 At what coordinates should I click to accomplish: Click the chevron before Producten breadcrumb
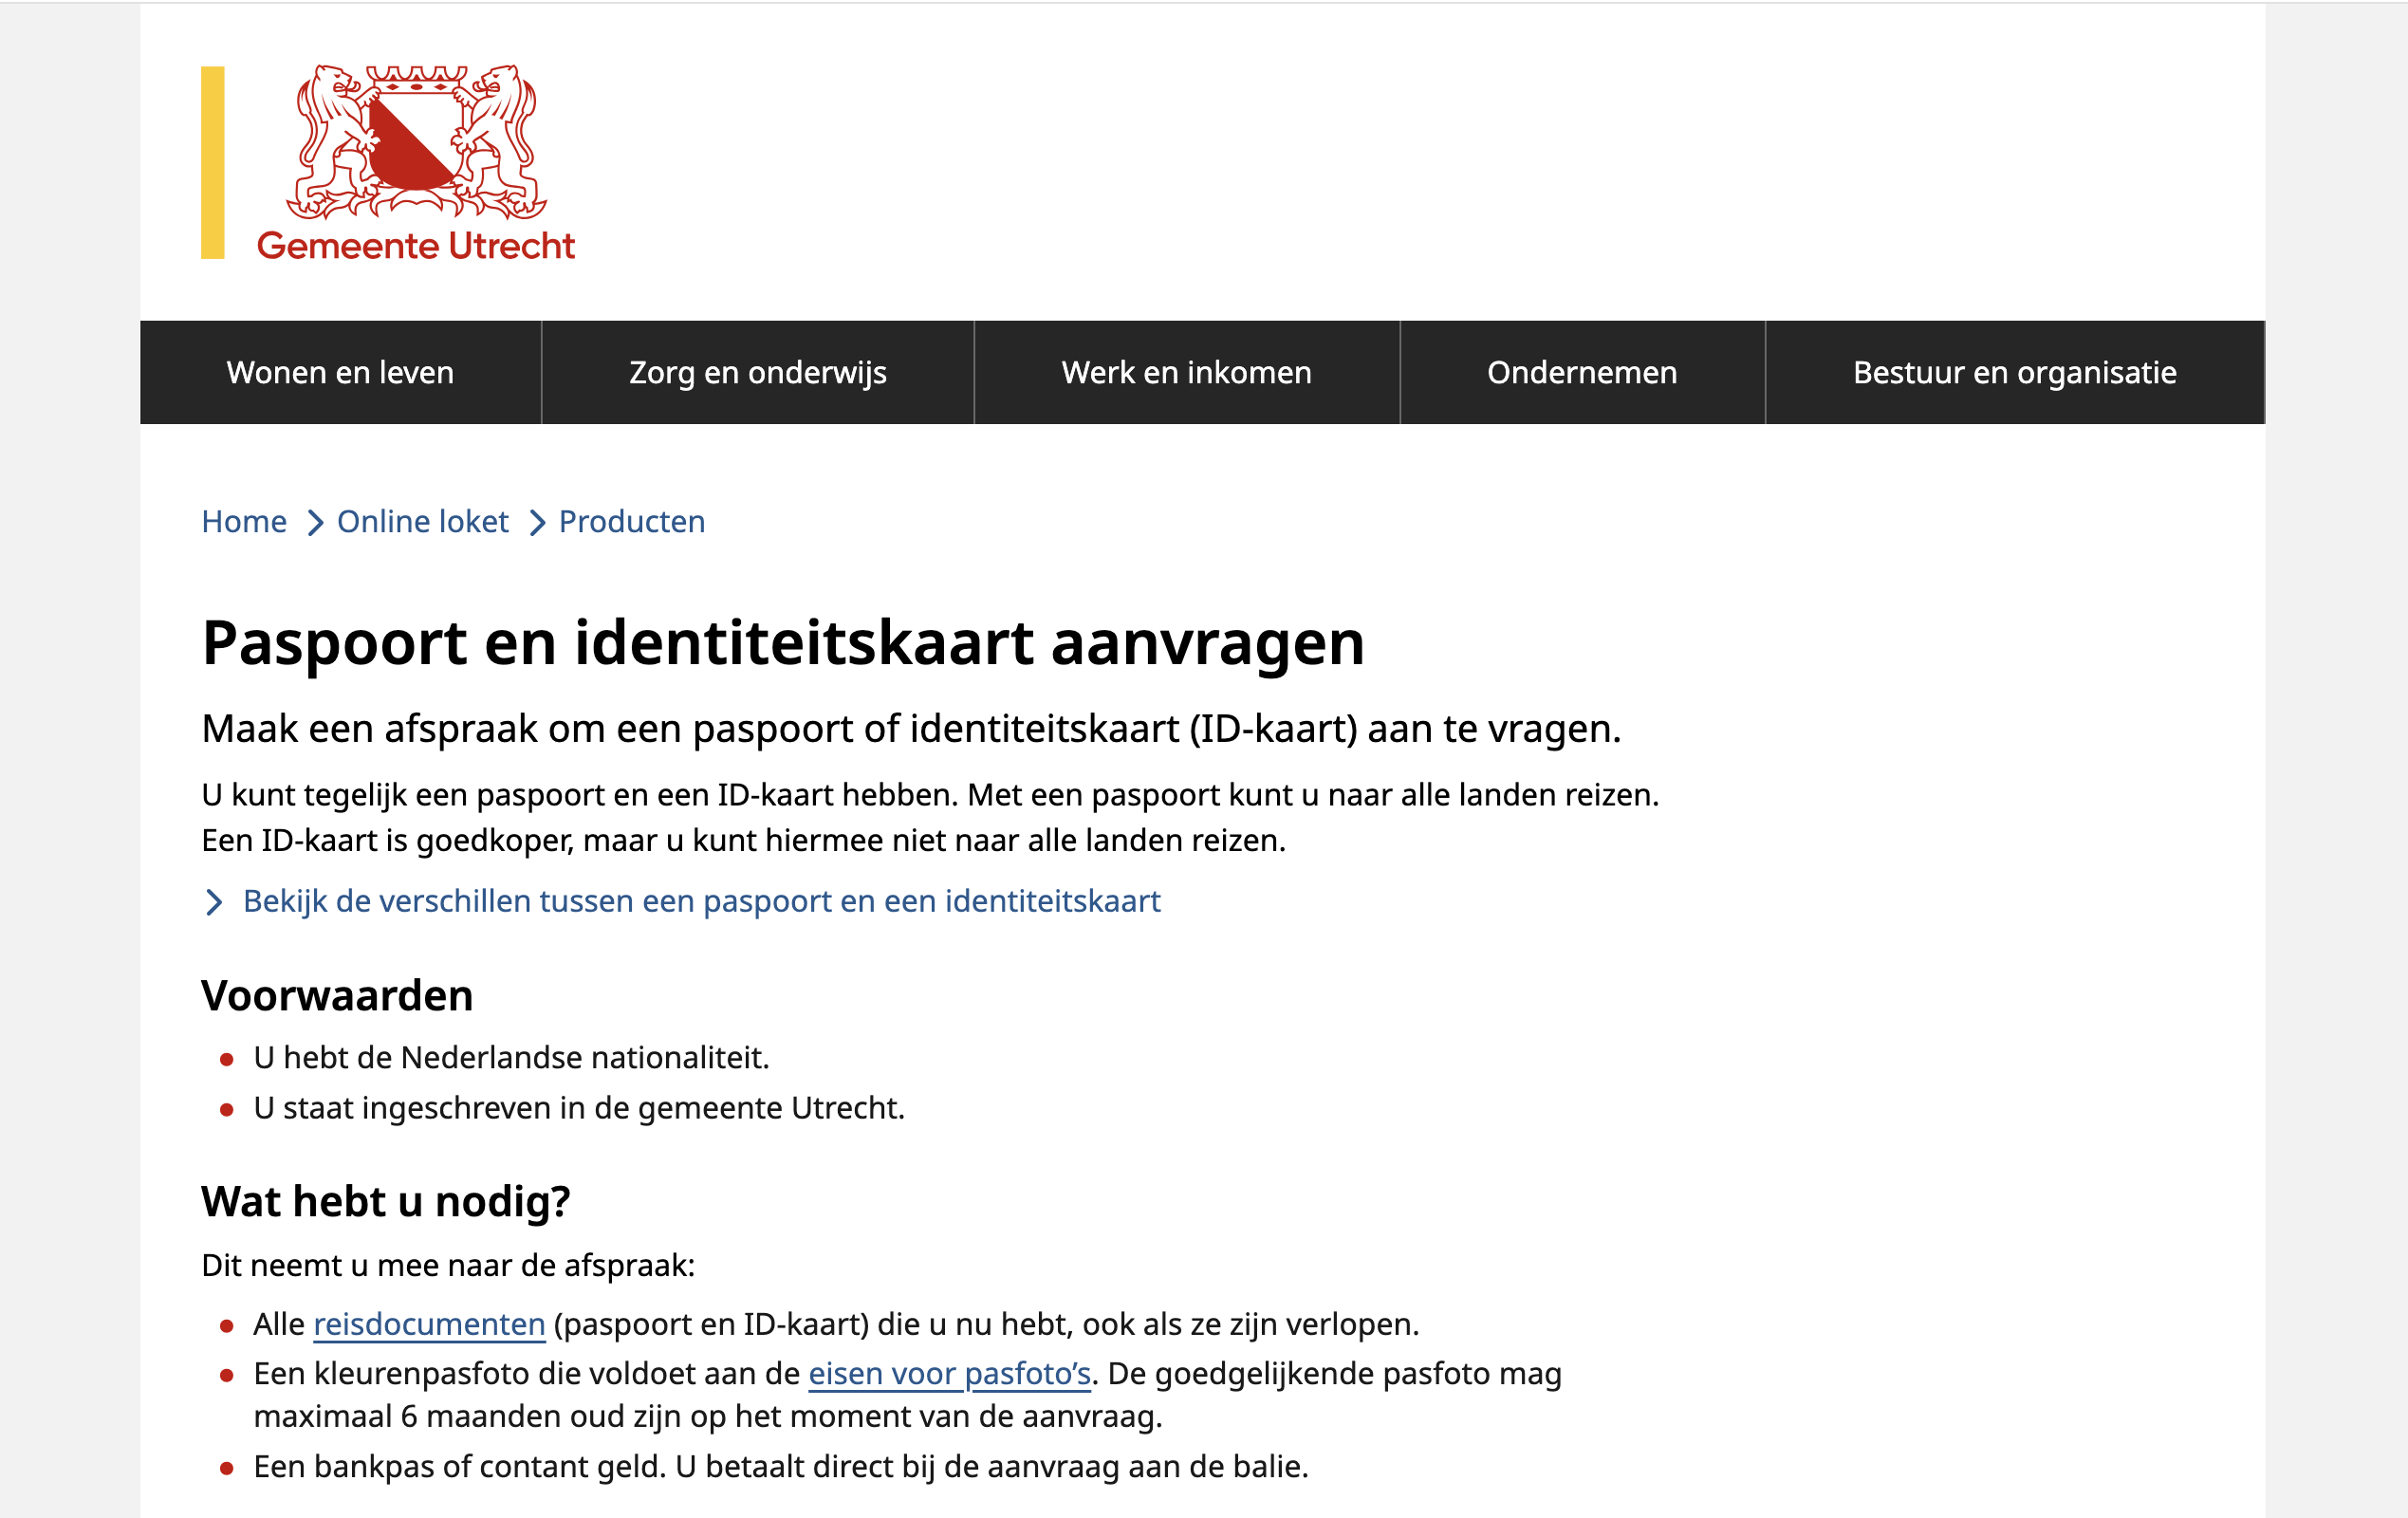click(x=537, y=523)
